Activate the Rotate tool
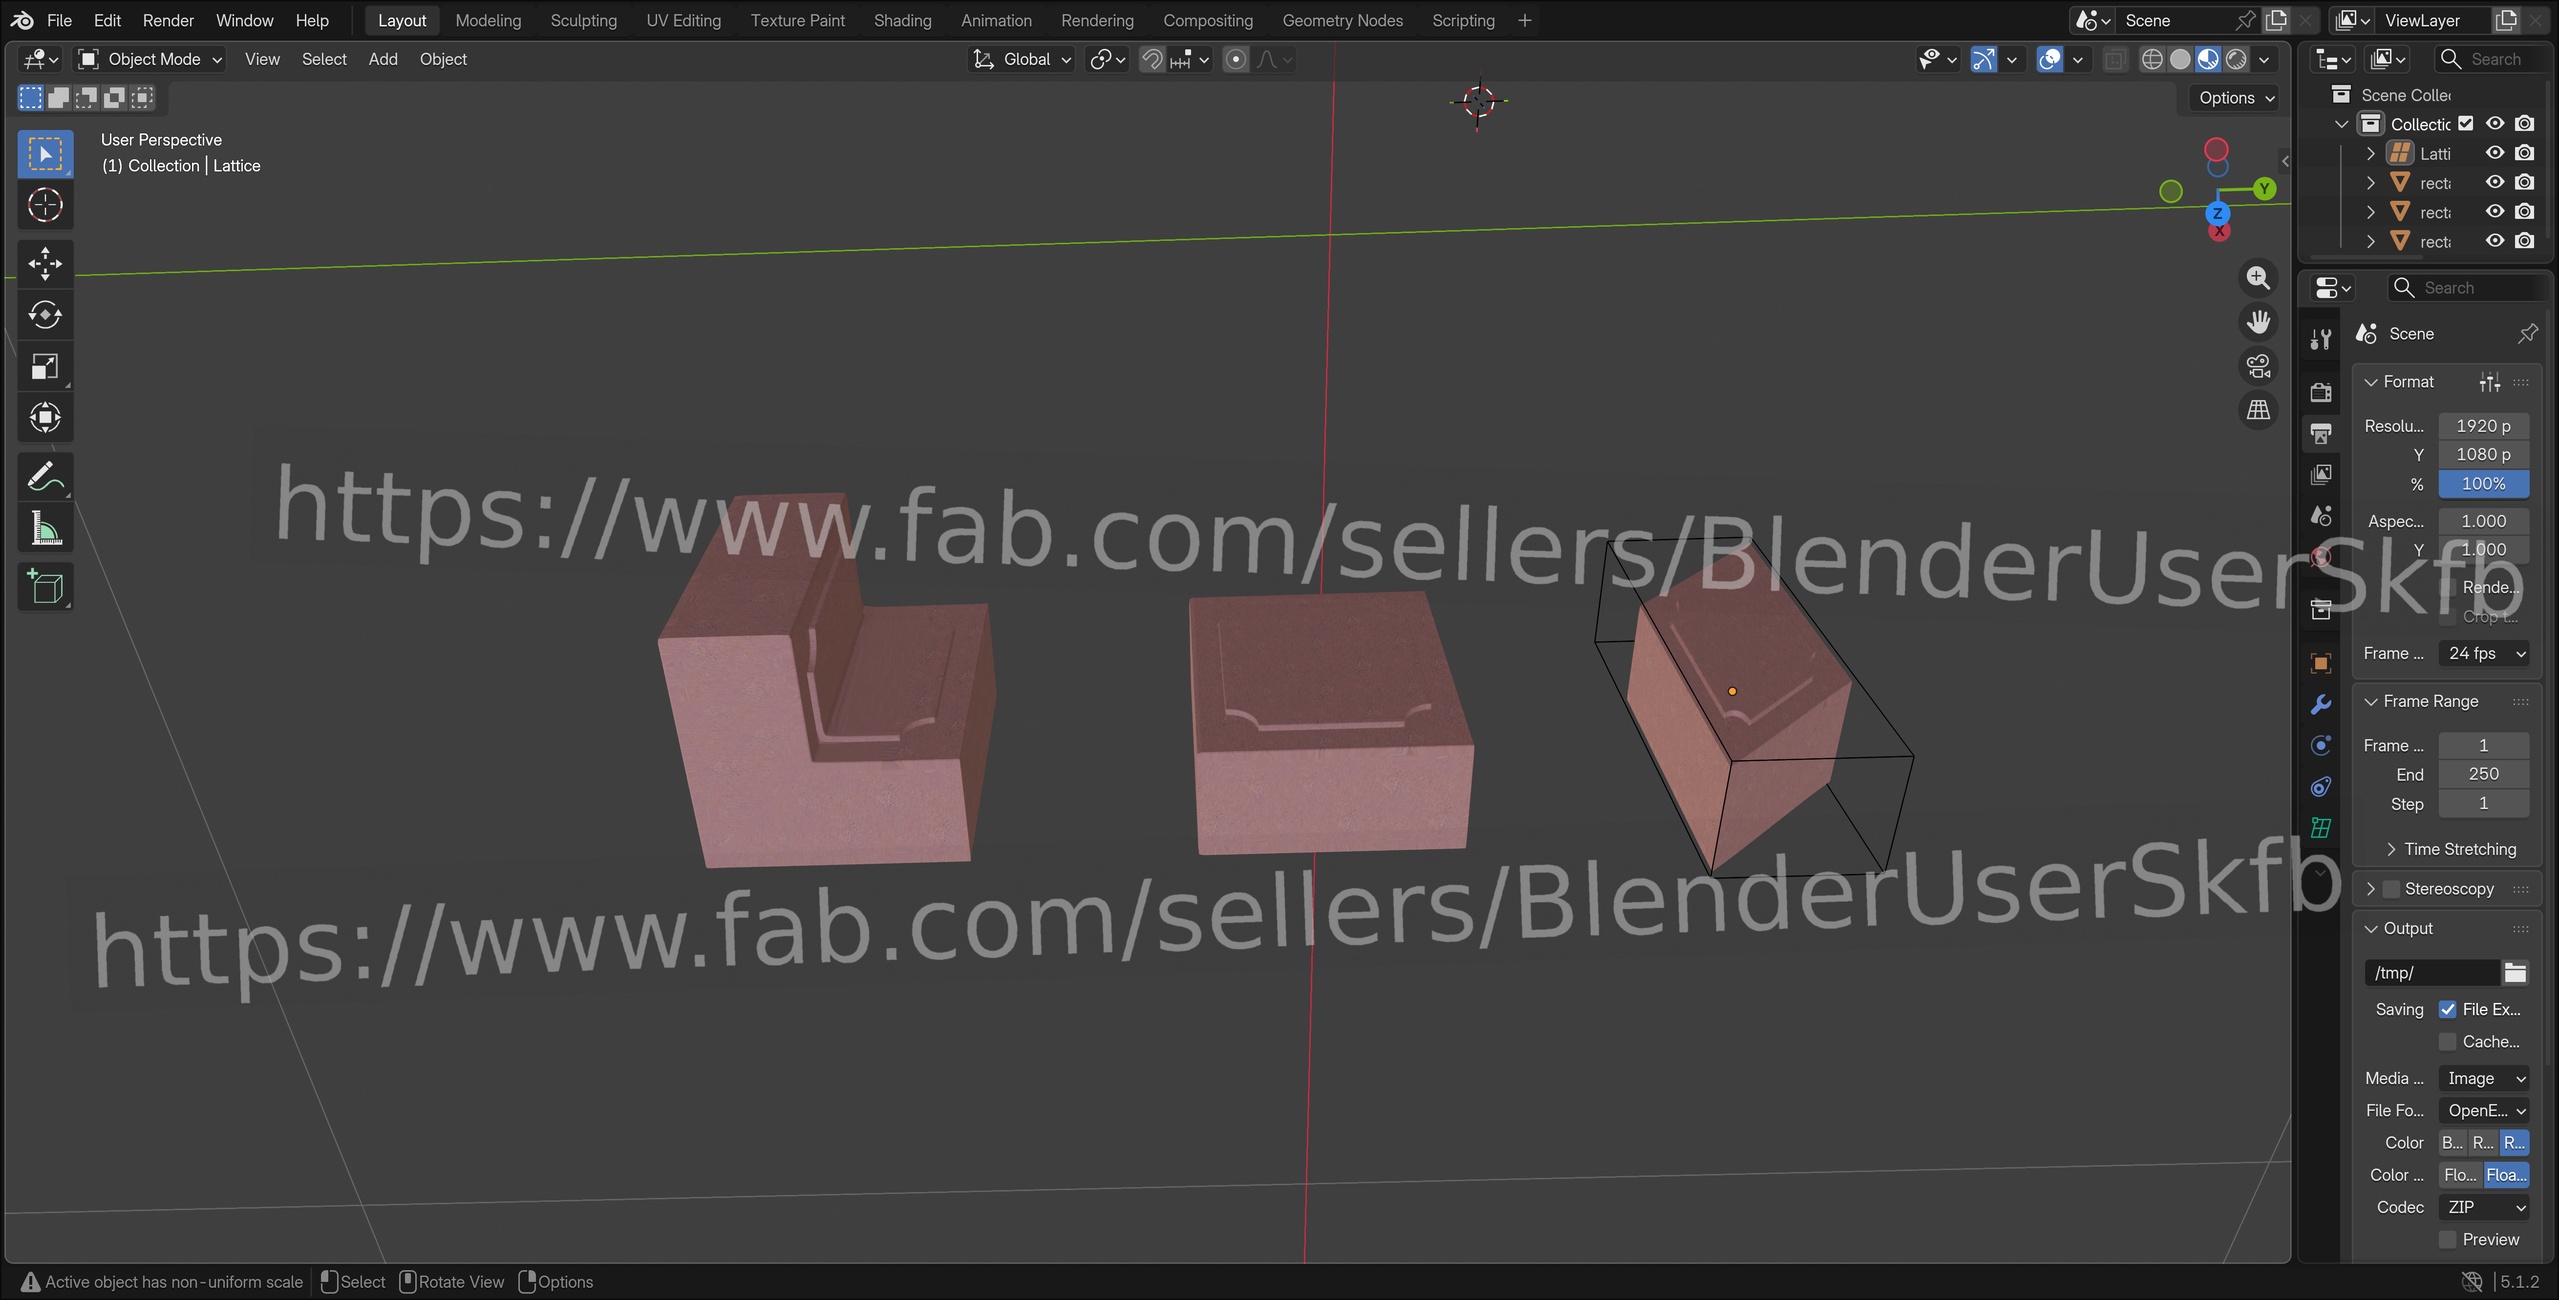The width and height of the screenshot is (2559, 1300). [45, 315]
